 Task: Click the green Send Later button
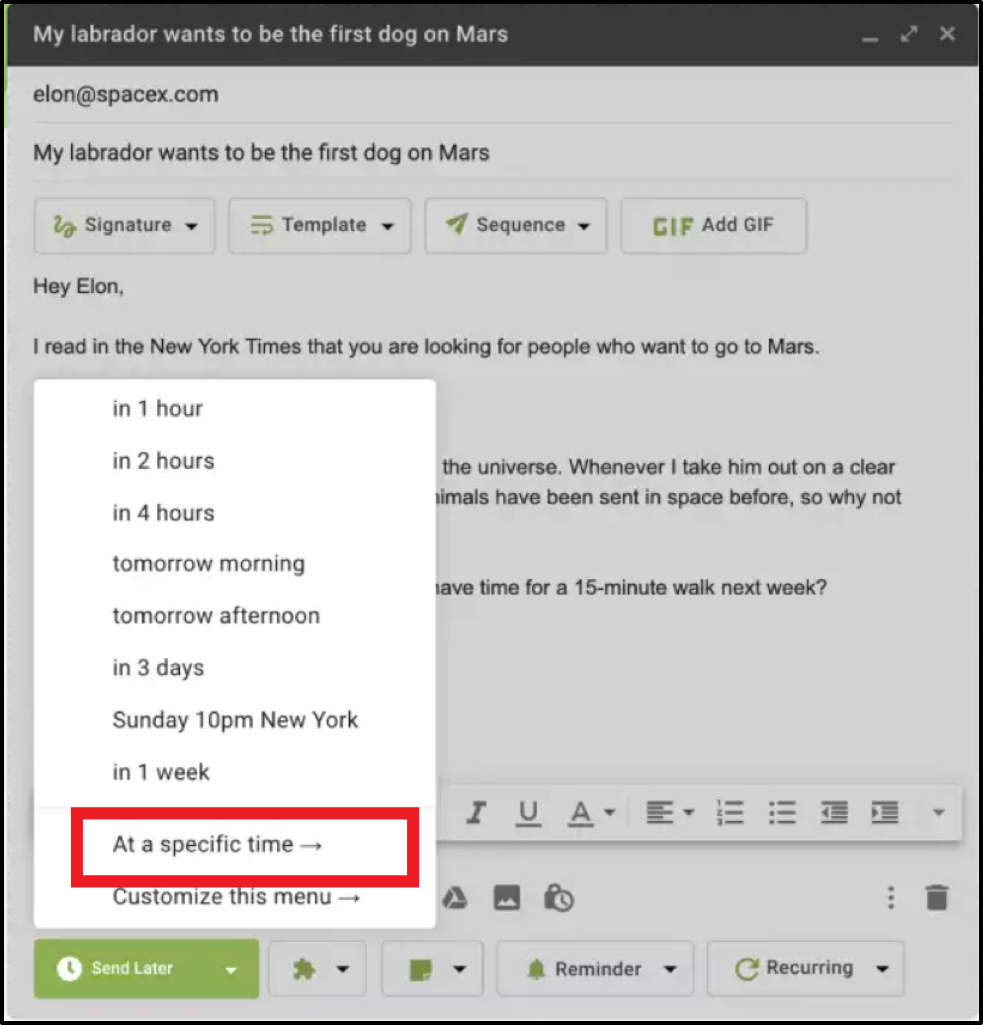(130, 969)
